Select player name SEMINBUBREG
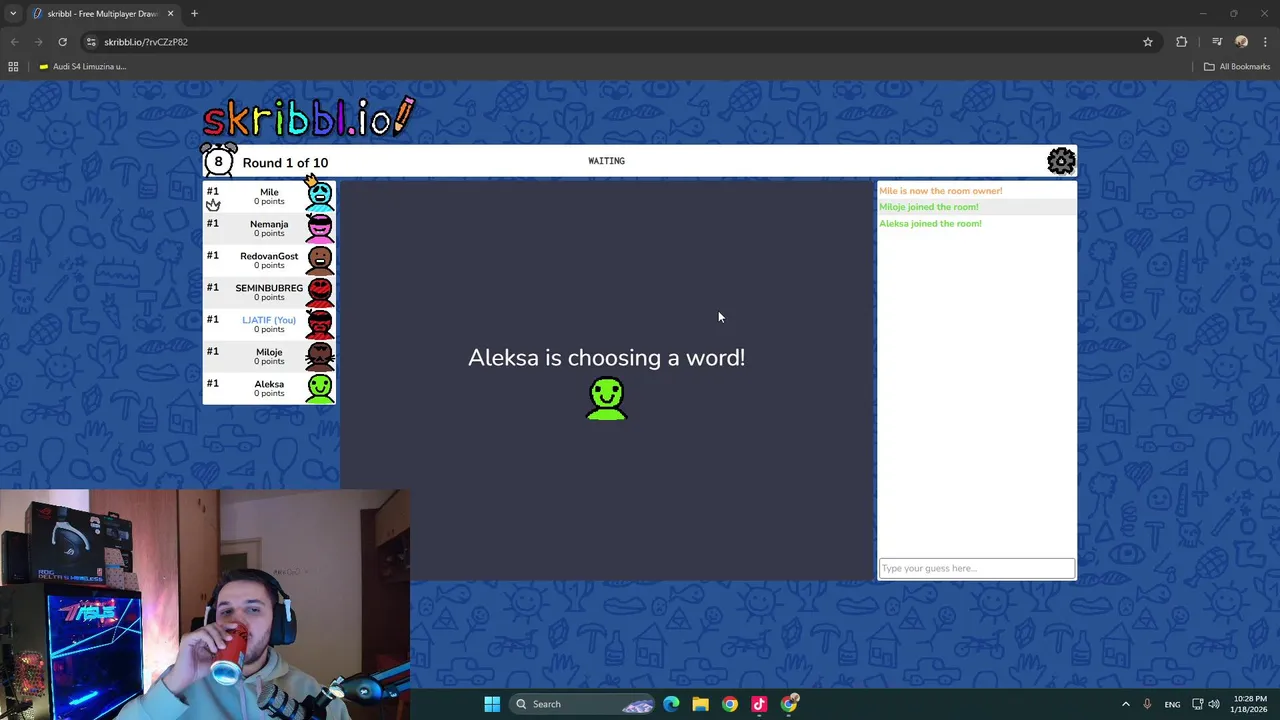Image resolution: width=1280 pixels, height=720 pixels. coord(269,288)
